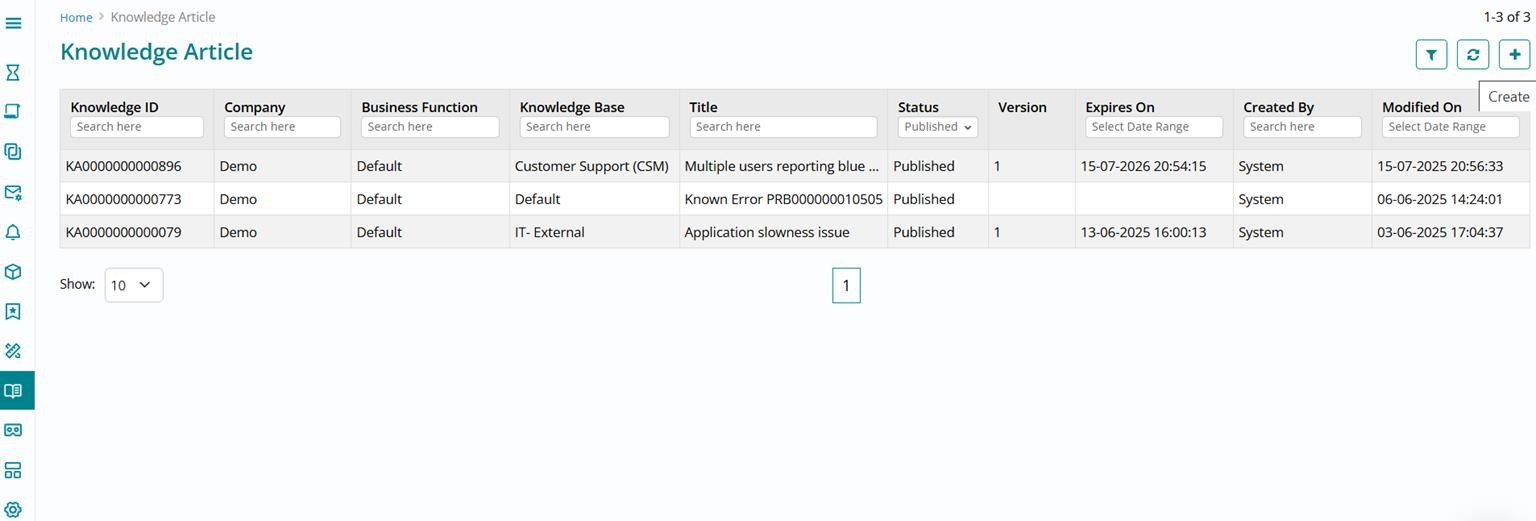This screenshot has width=1536, height=521.
Task: Open the Modified On date range picker
Action: (x=1450, y=127)
